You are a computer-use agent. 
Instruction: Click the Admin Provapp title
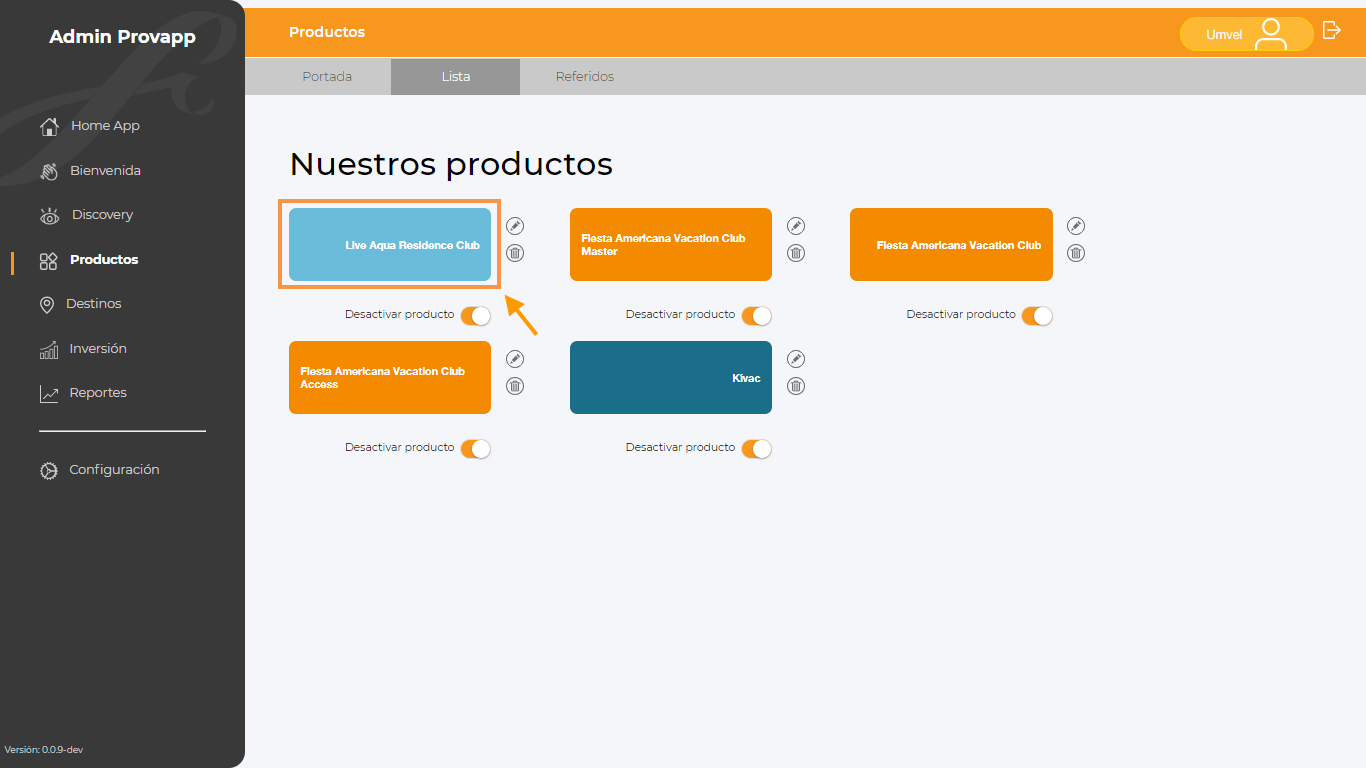(x=122, y=37)
